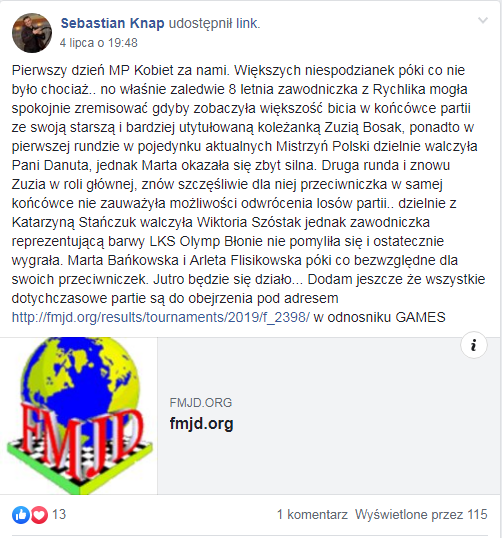The height and width of the screenshot is (538, 502).
Task: Show who reacted via count 13
Action: [59, 515]
